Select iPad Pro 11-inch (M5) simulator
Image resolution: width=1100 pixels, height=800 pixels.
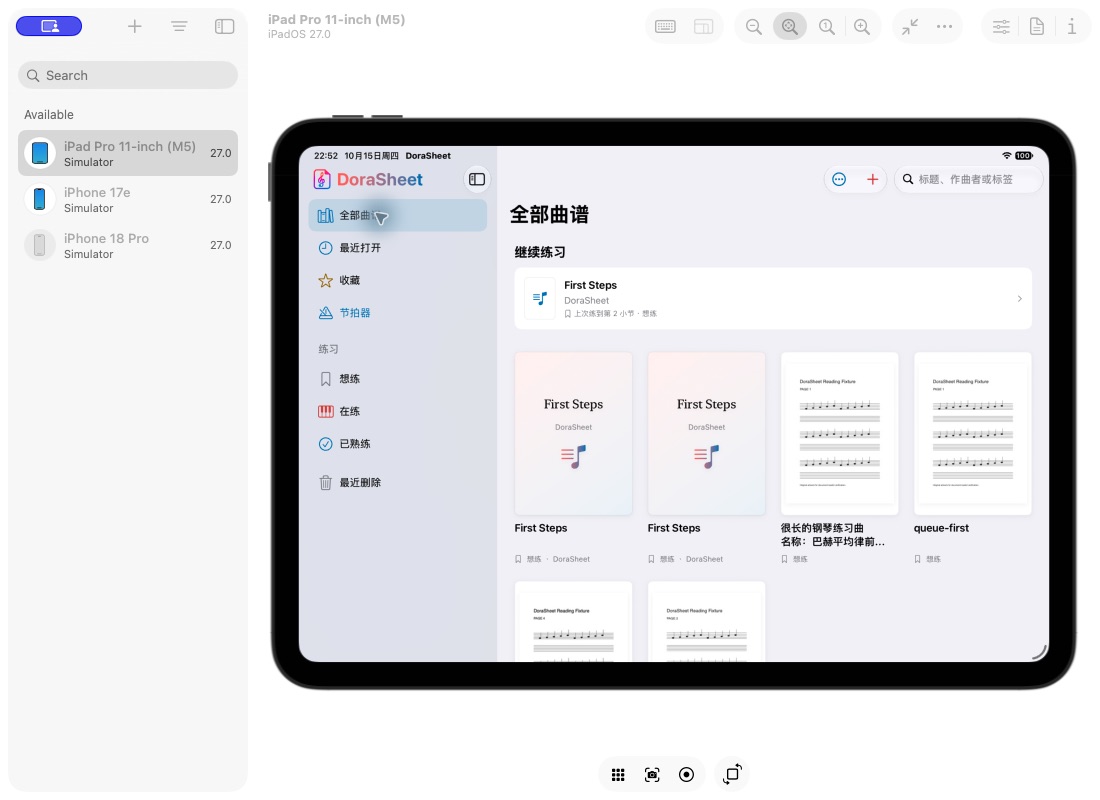128,153
